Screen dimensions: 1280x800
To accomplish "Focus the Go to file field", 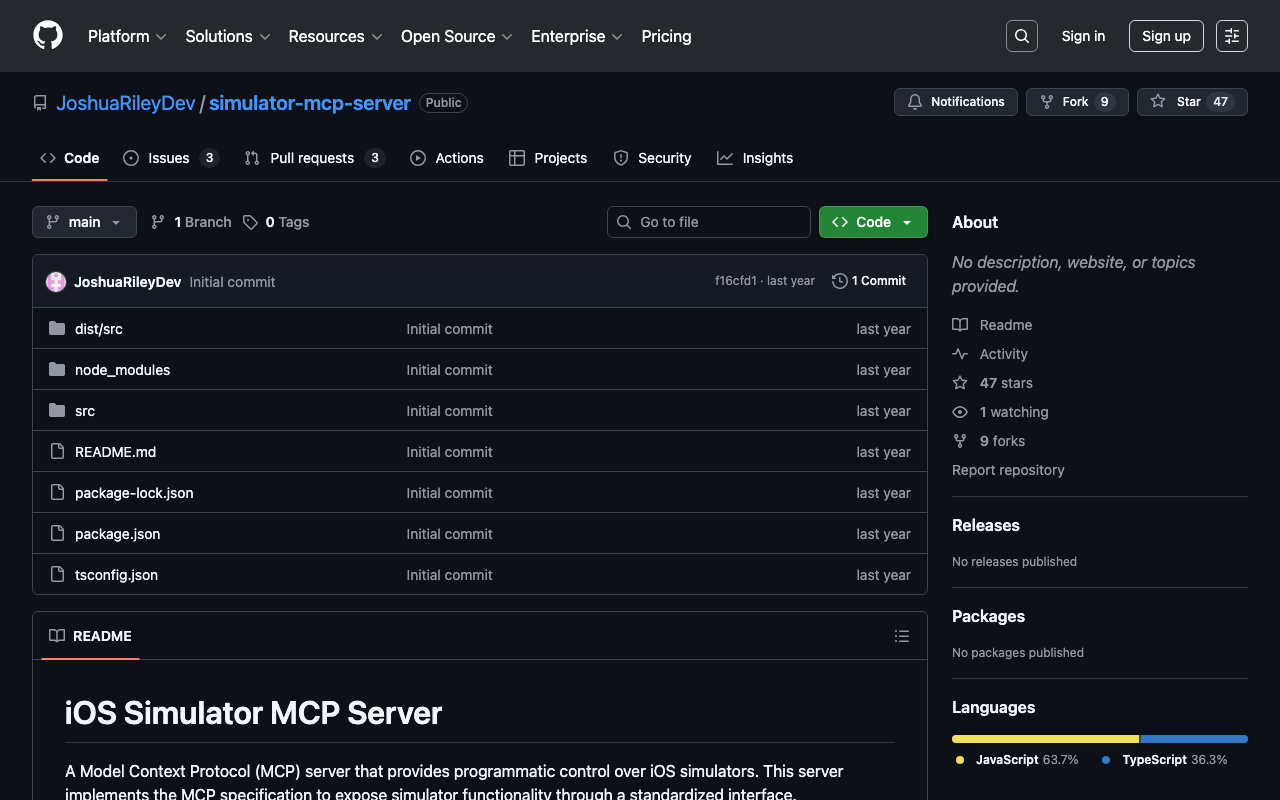I will (718, 222).
